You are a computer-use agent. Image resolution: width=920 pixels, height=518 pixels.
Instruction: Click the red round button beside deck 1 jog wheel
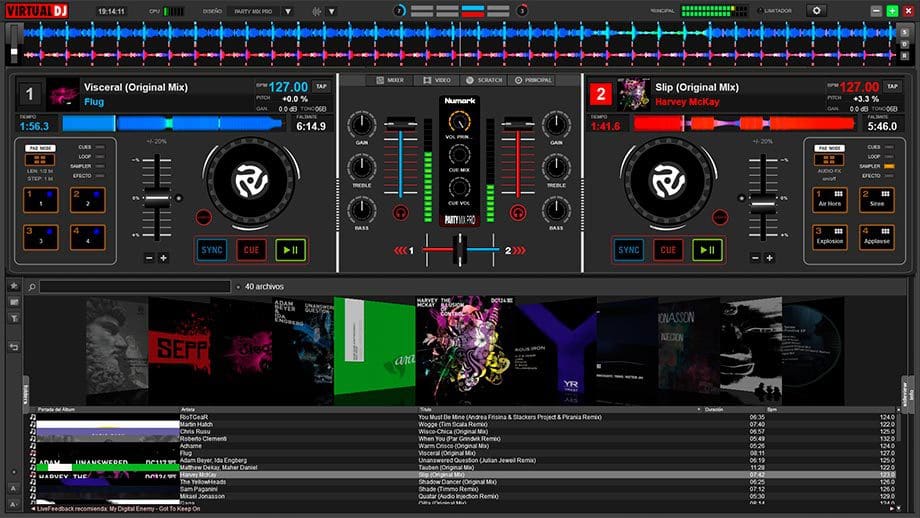coord(203,217)
